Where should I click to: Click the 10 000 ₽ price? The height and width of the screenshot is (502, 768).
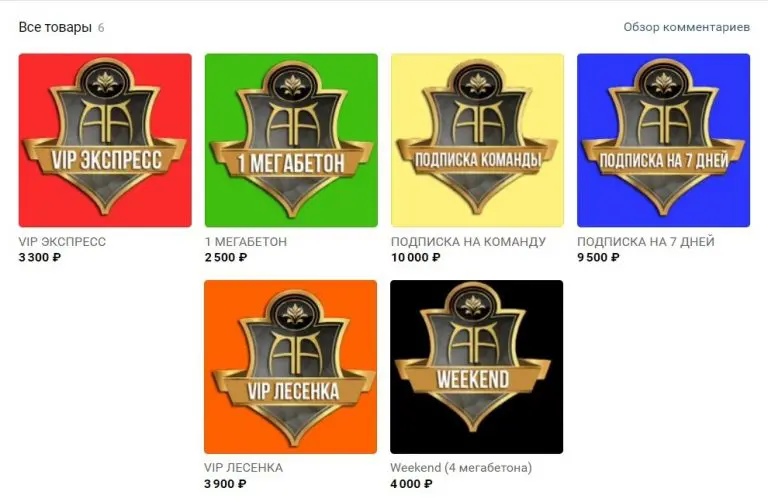pos(415,257)
